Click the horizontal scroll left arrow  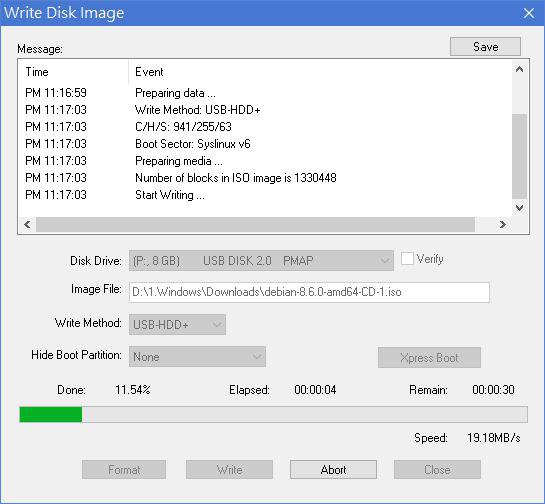[27, 225]
